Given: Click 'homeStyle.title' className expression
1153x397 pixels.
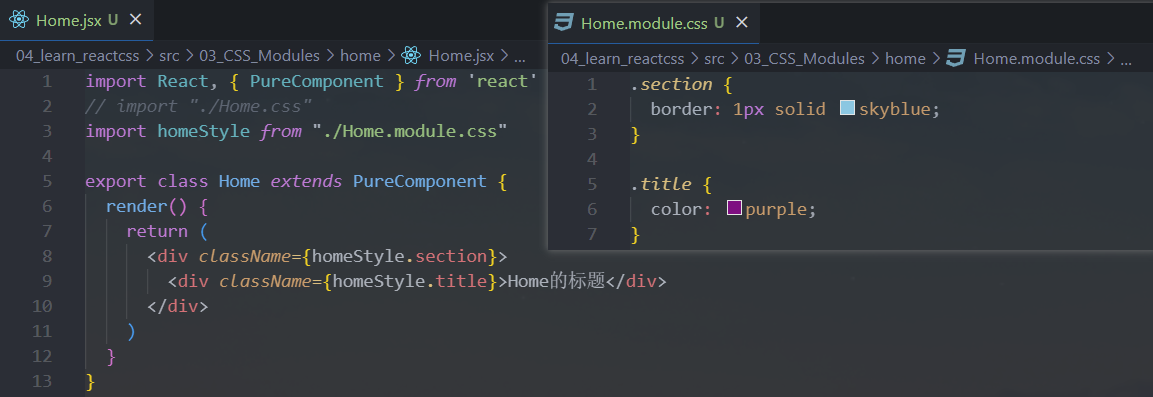Looking at the screenshot, I should click(410, 281).
